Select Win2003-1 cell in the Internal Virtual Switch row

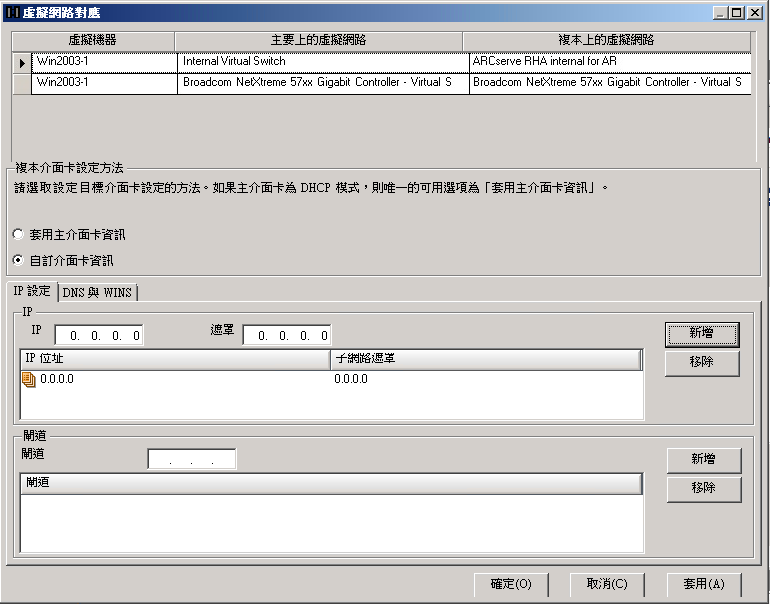coord(104,62)
